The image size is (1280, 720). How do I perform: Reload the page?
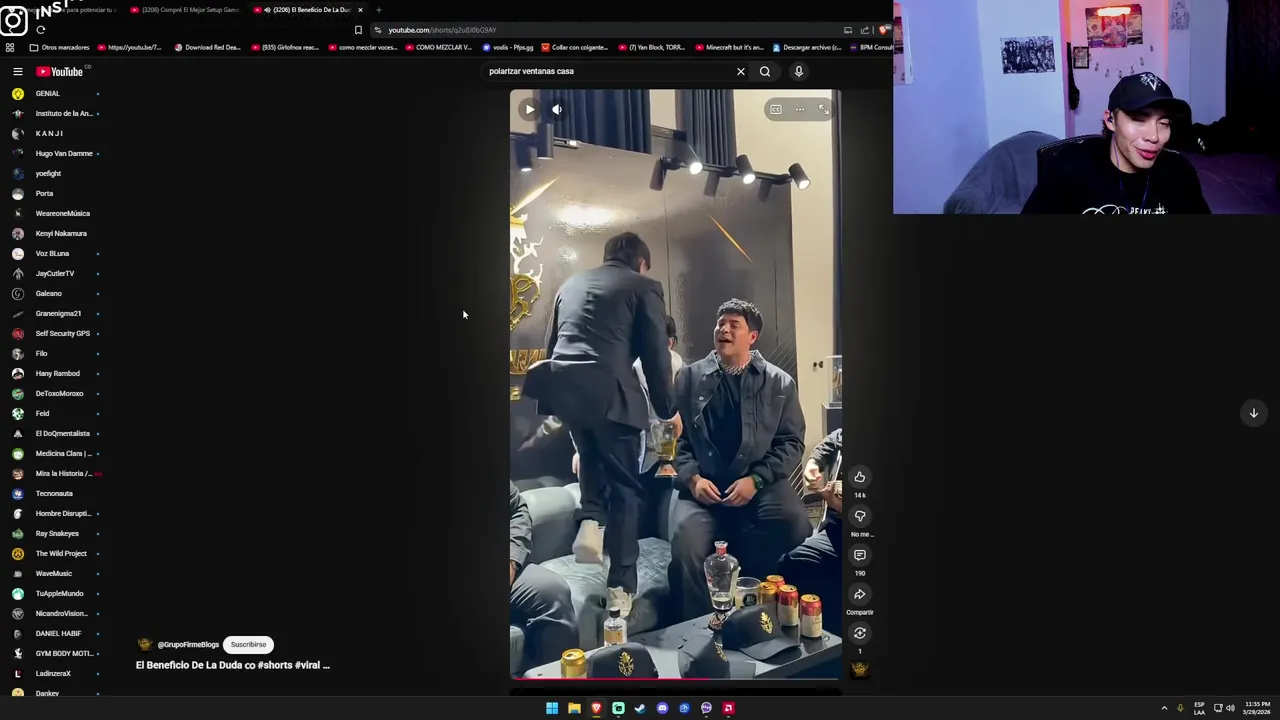[41, 30]
